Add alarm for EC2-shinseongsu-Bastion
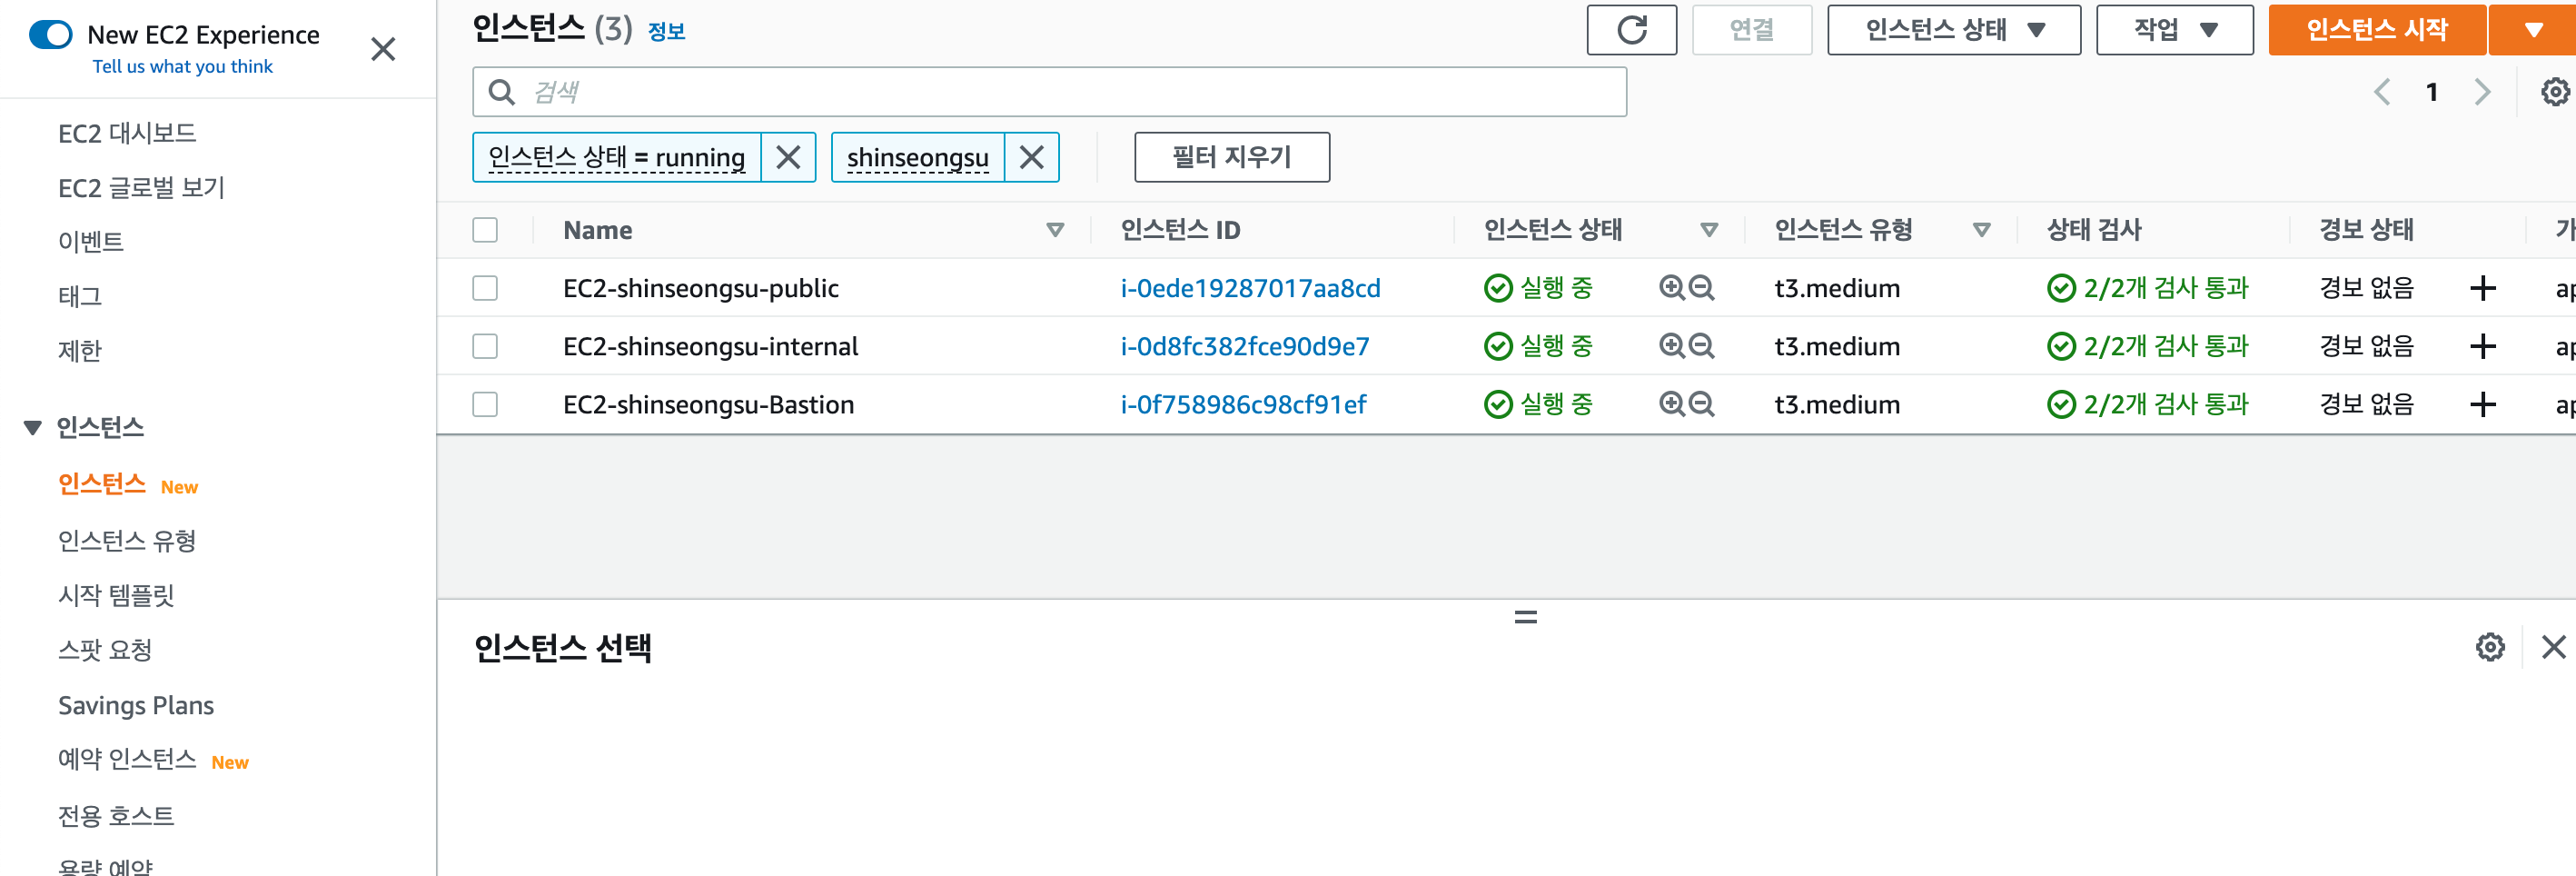 [x=2482, y=404]
